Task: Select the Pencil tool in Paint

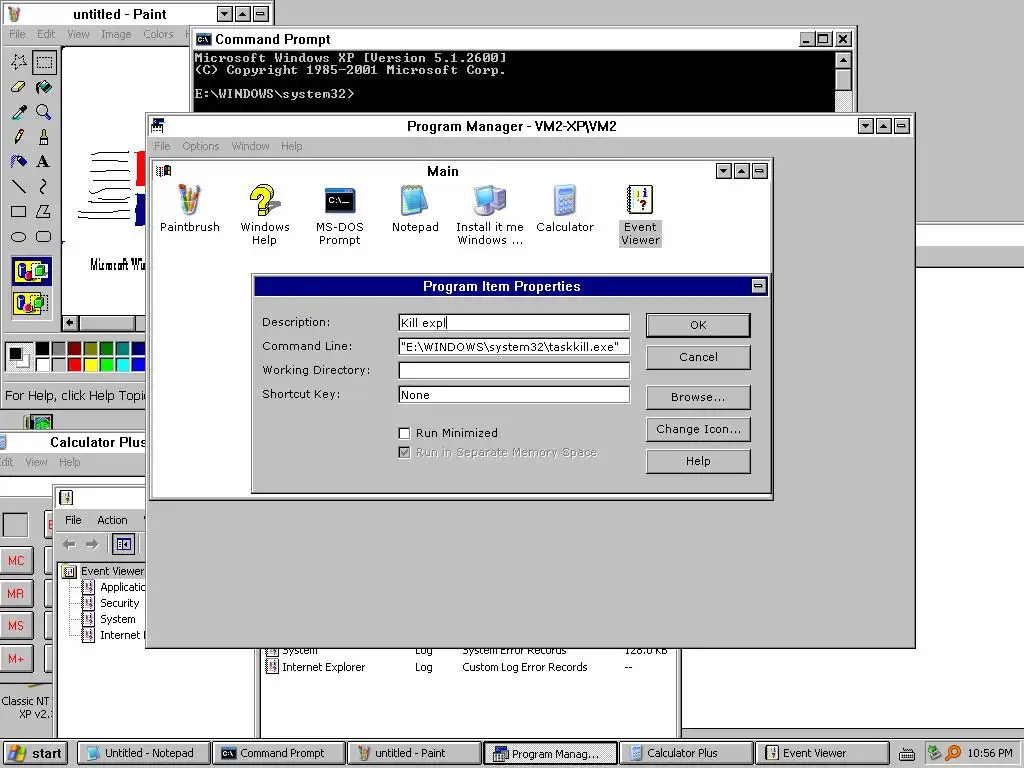Action: click(x=19, y=136)
